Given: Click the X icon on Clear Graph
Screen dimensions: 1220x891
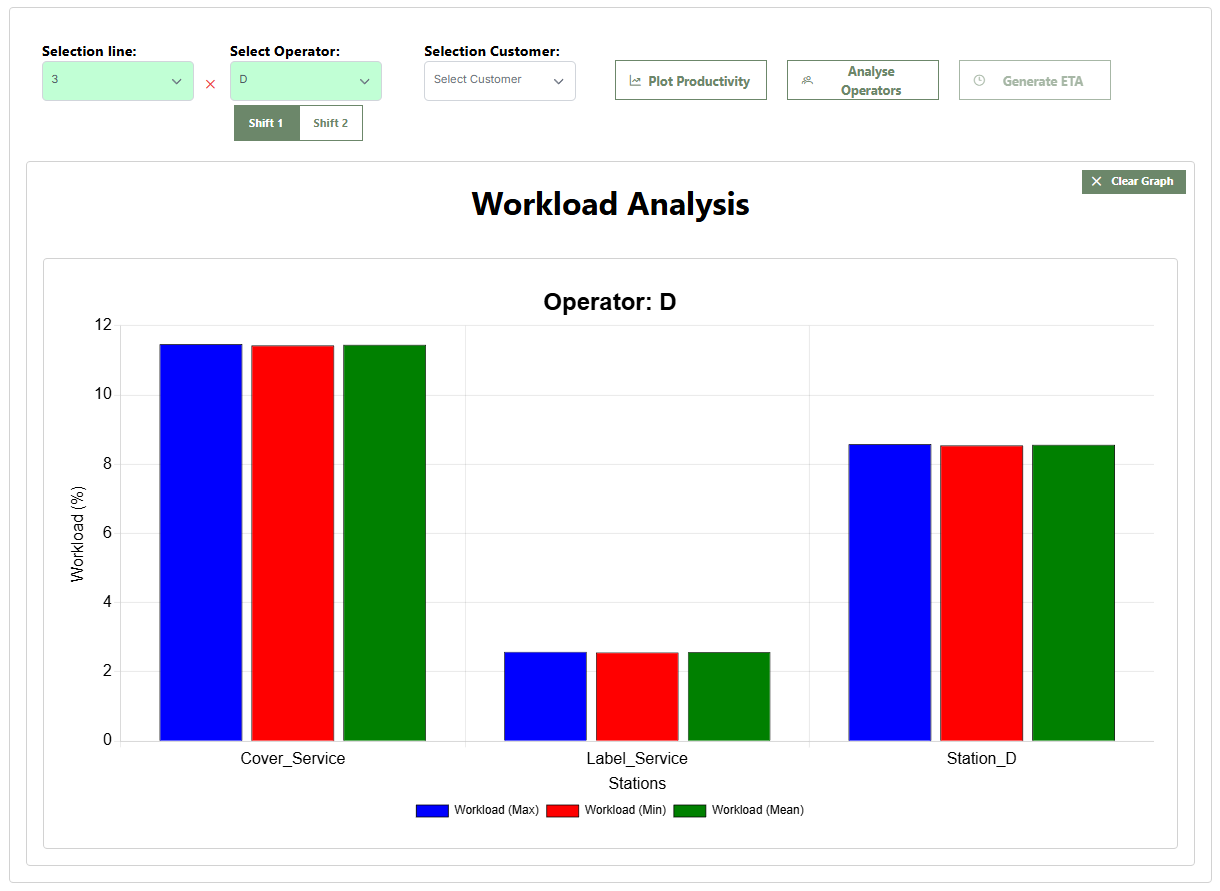Looking at the screenshot, I should click(x=1096, y=181).
